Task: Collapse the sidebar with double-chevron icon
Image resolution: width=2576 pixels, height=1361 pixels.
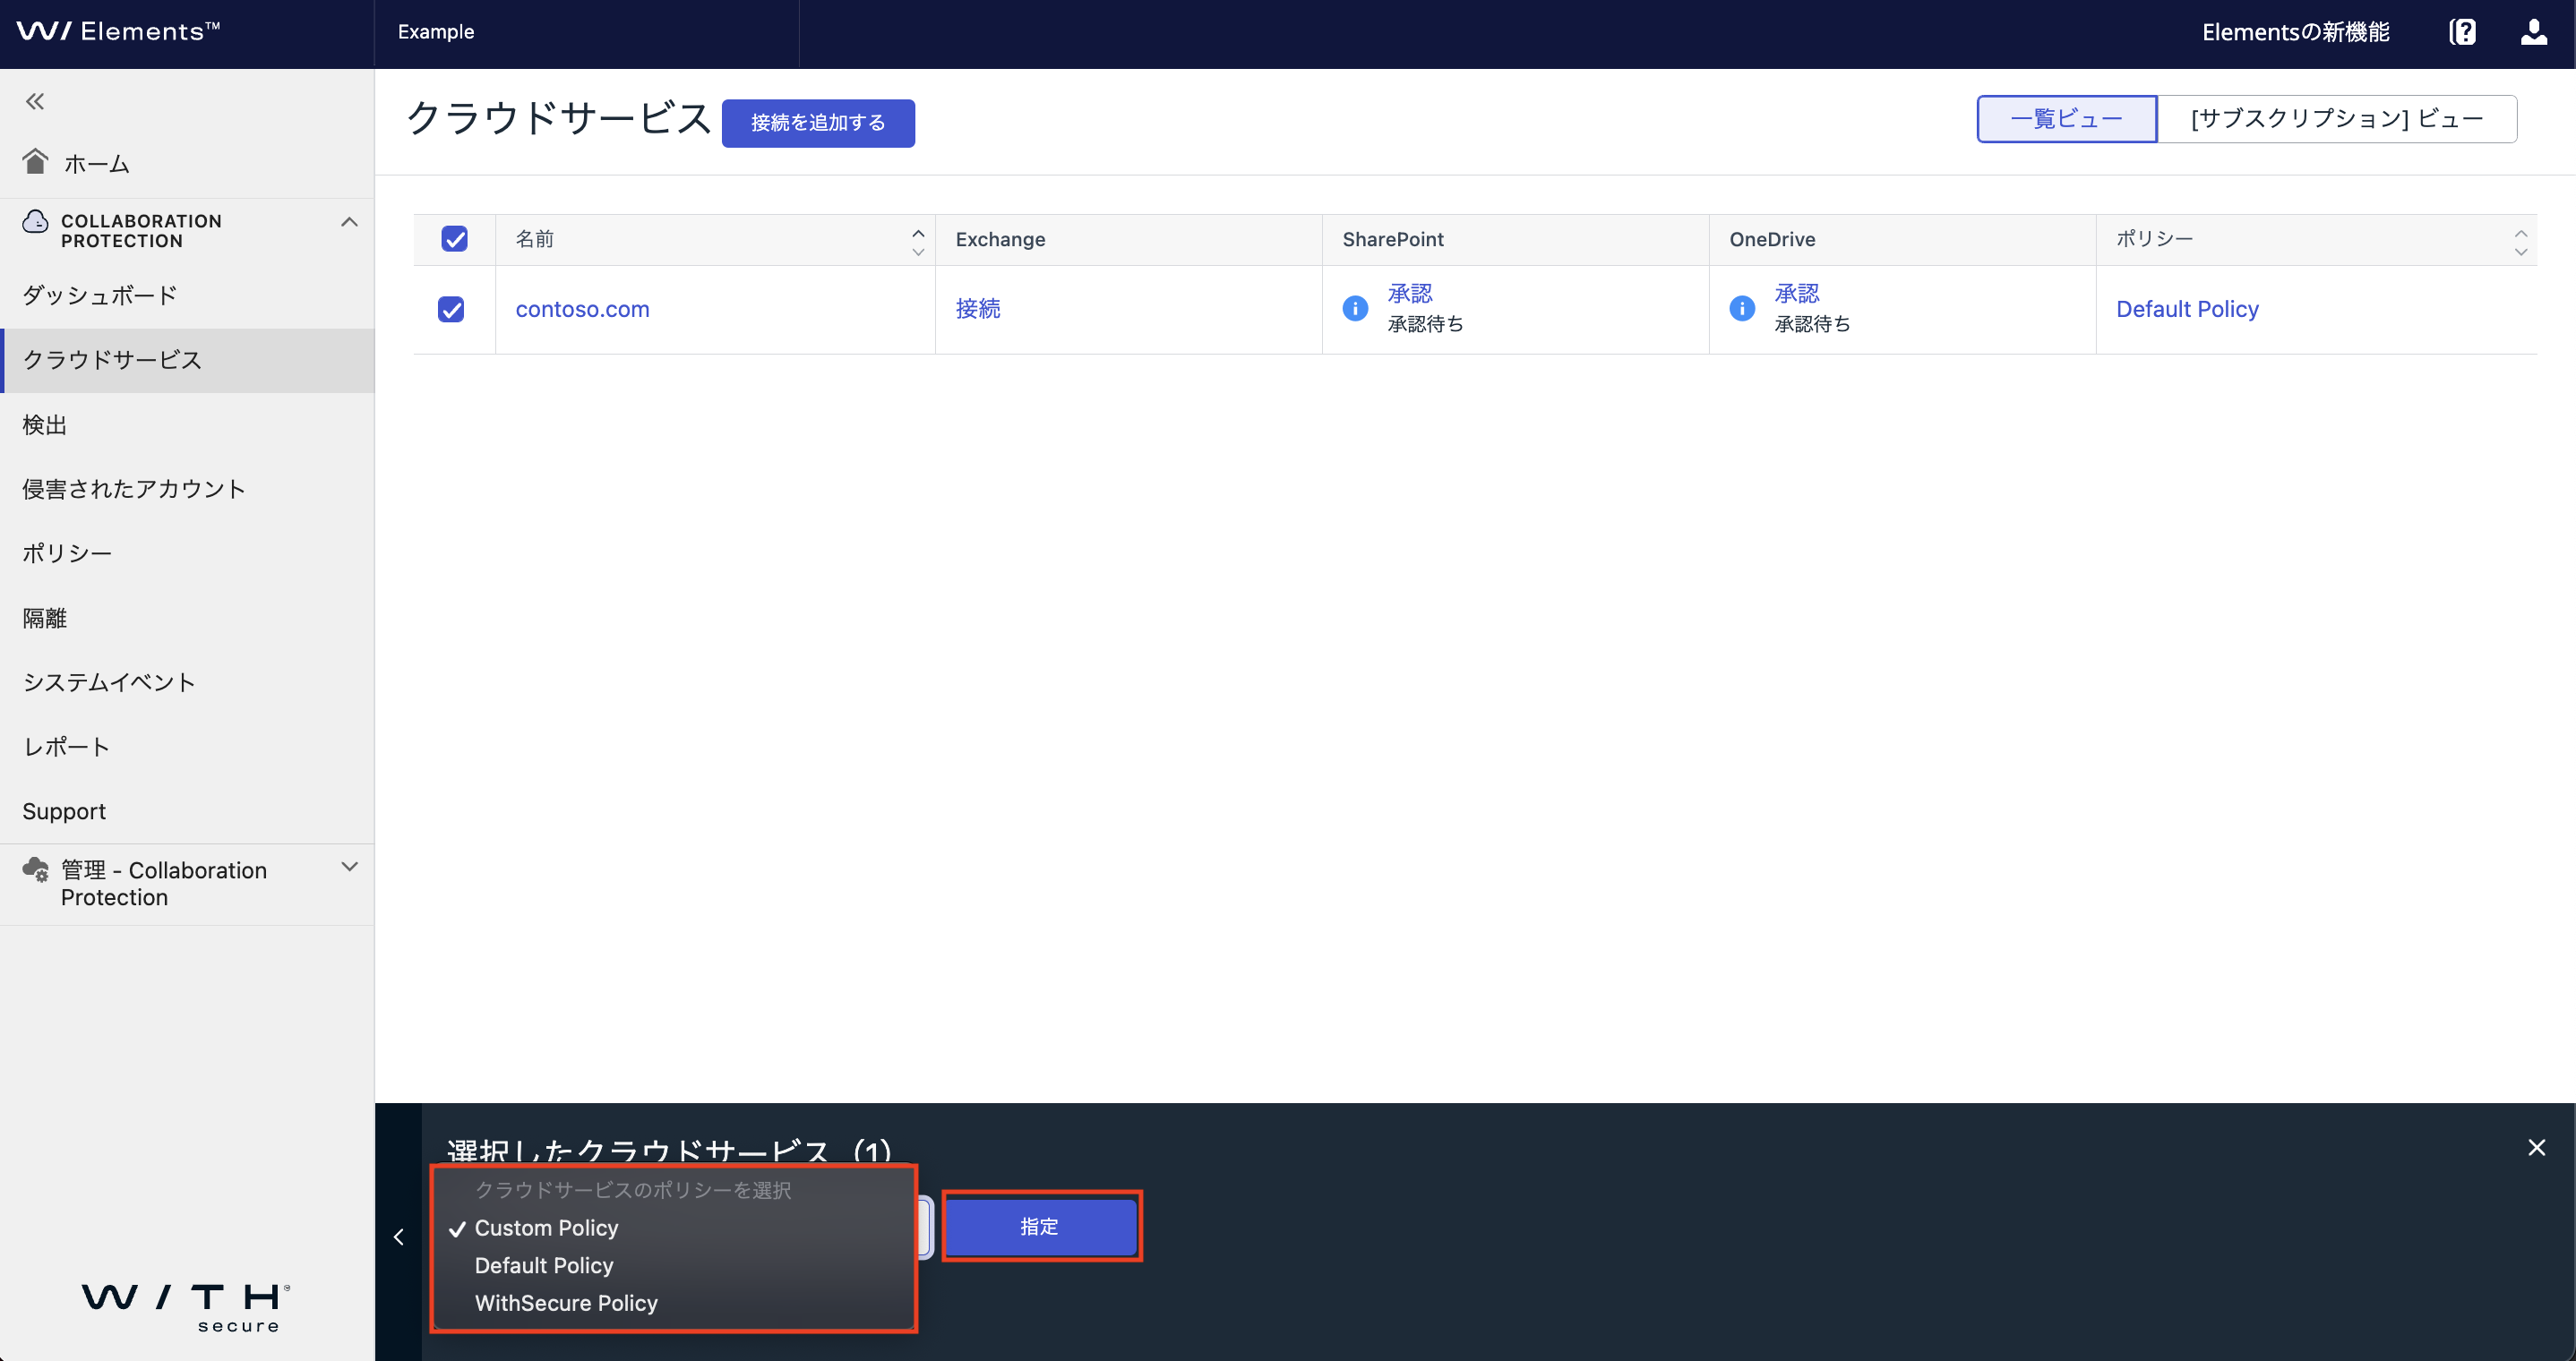Action: (35, 101)
